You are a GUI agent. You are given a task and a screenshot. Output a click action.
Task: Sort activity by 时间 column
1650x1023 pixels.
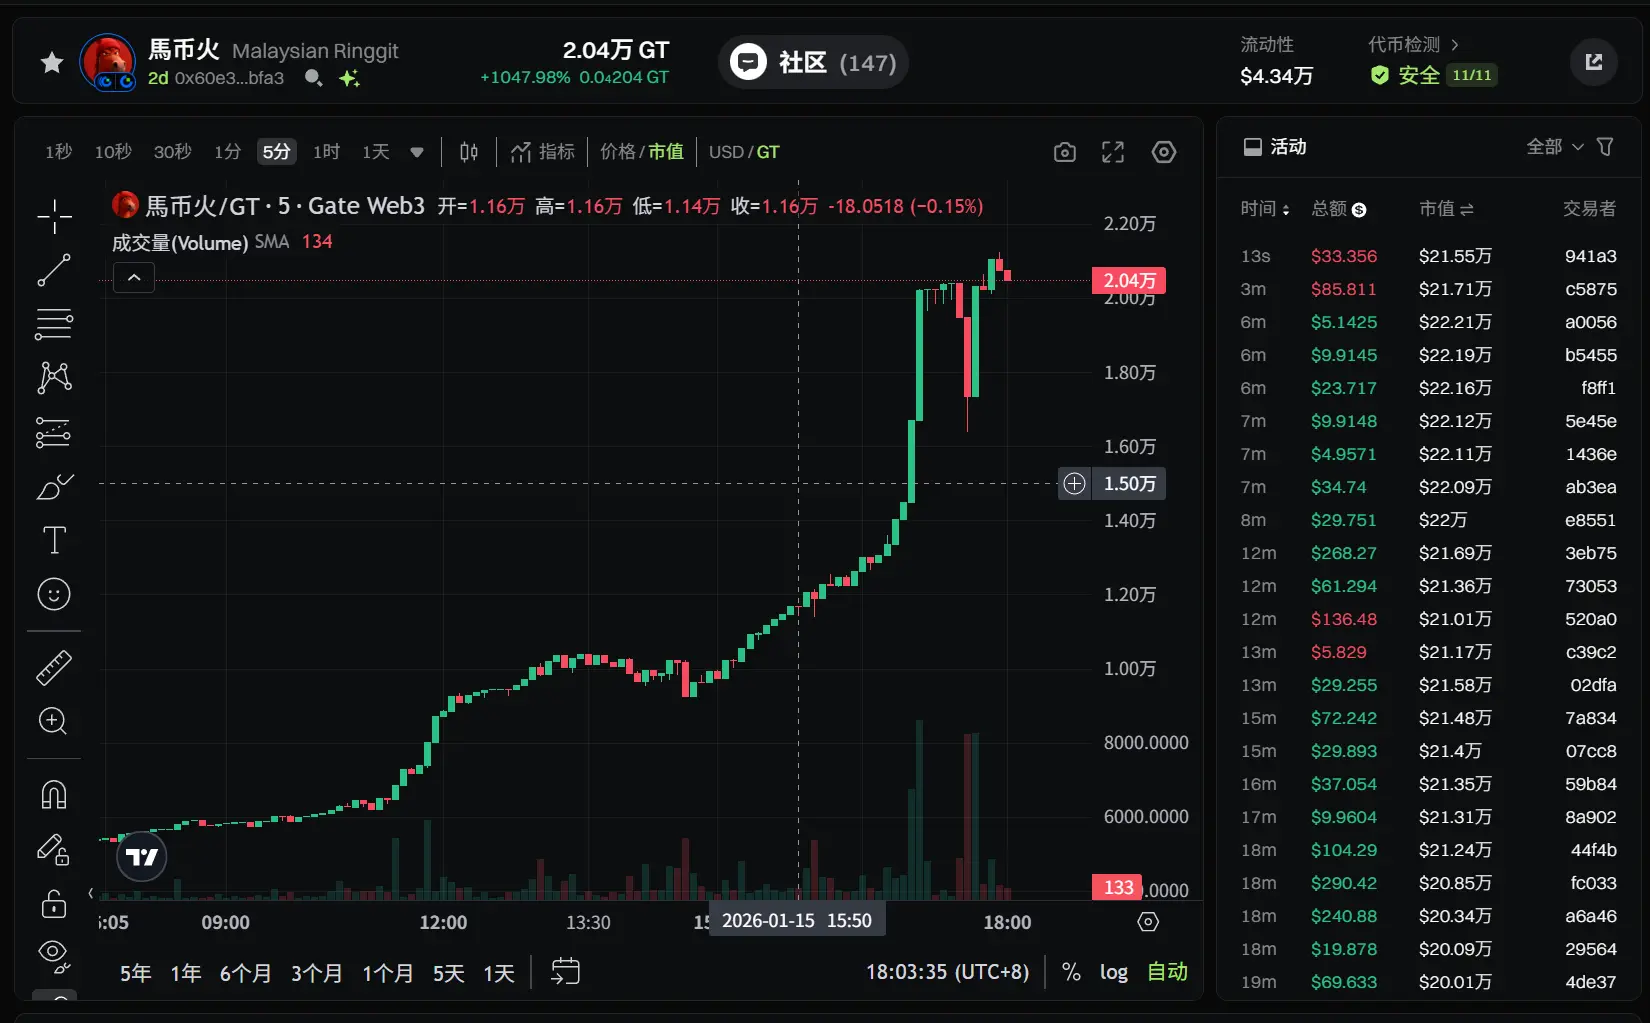pos(1265,209)
